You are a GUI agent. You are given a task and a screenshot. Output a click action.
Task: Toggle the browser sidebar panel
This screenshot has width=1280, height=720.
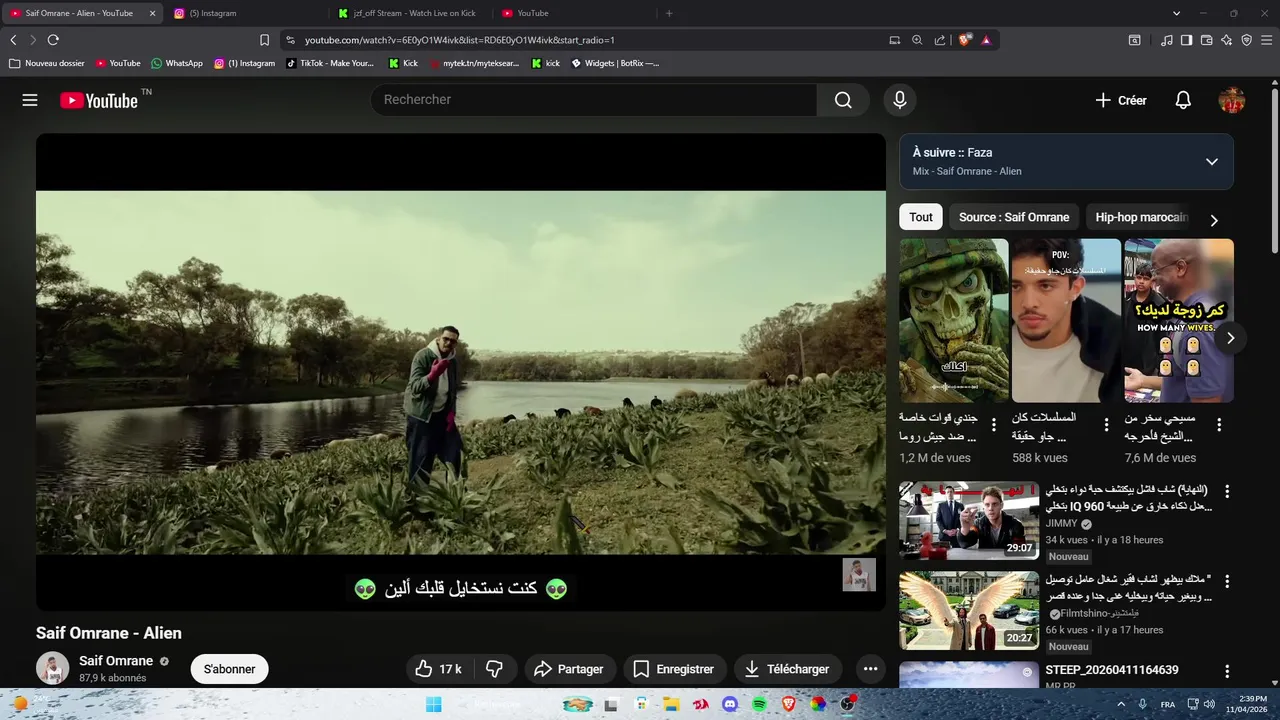1186,40
